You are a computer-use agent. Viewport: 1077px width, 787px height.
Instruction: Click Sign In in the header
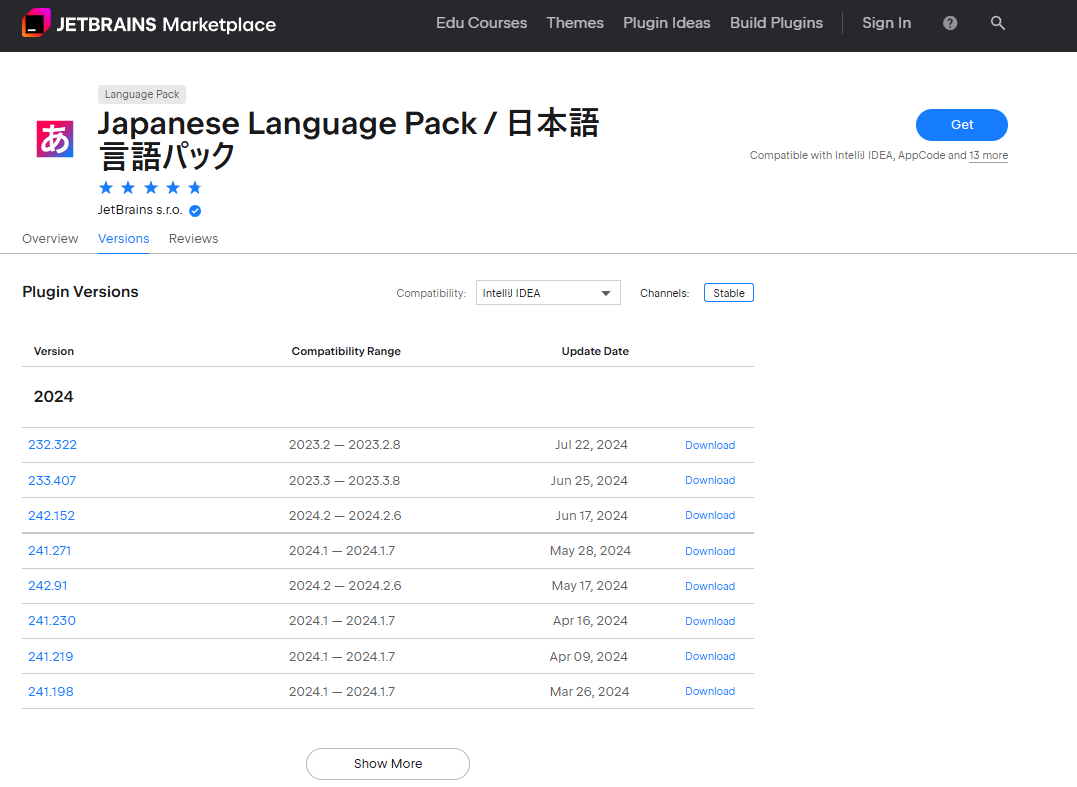(886, 23)
